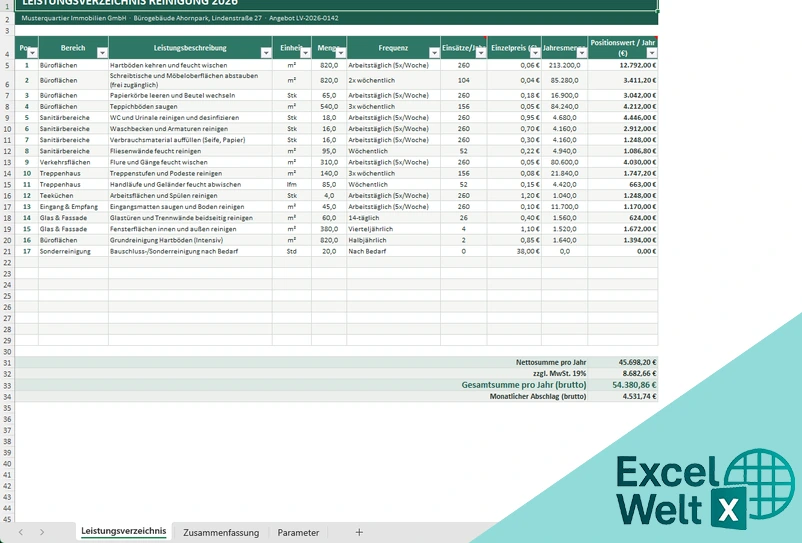Open the Leistungsbeschreibung filter dropdown
Screen dimensions: 802x543
coord(266,53)
